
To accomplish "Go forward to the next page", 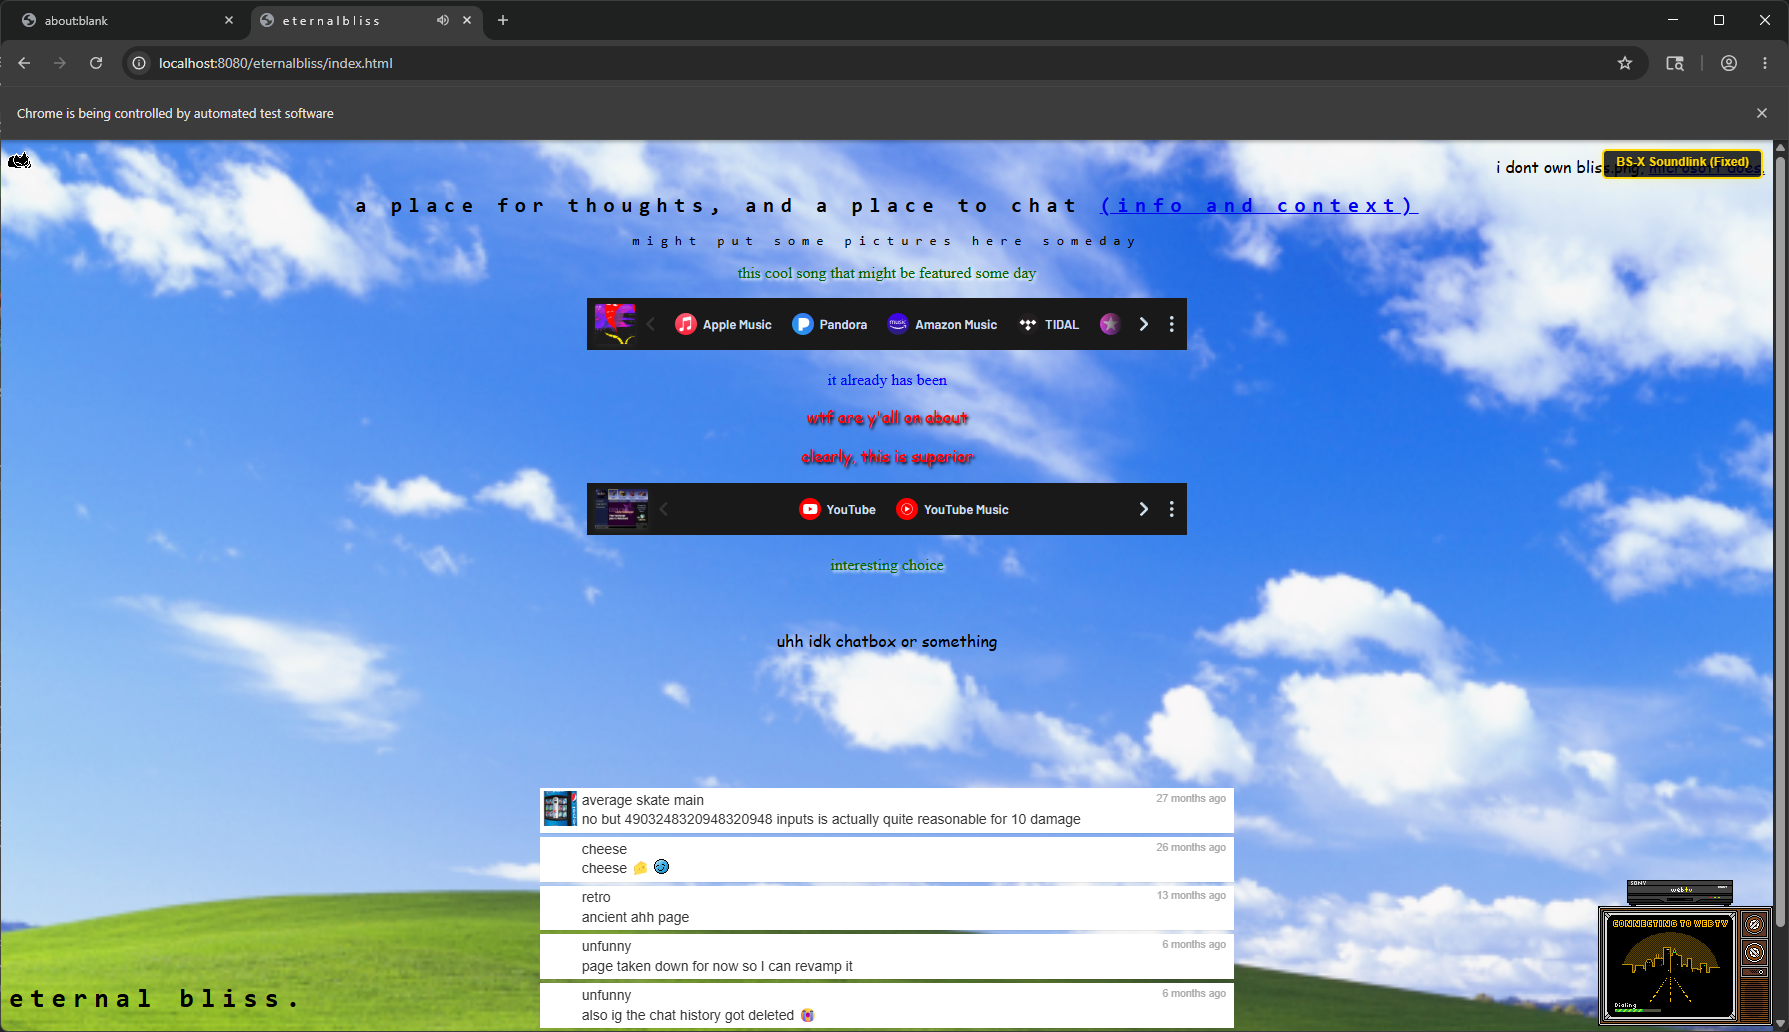I will tap(60, 63).
